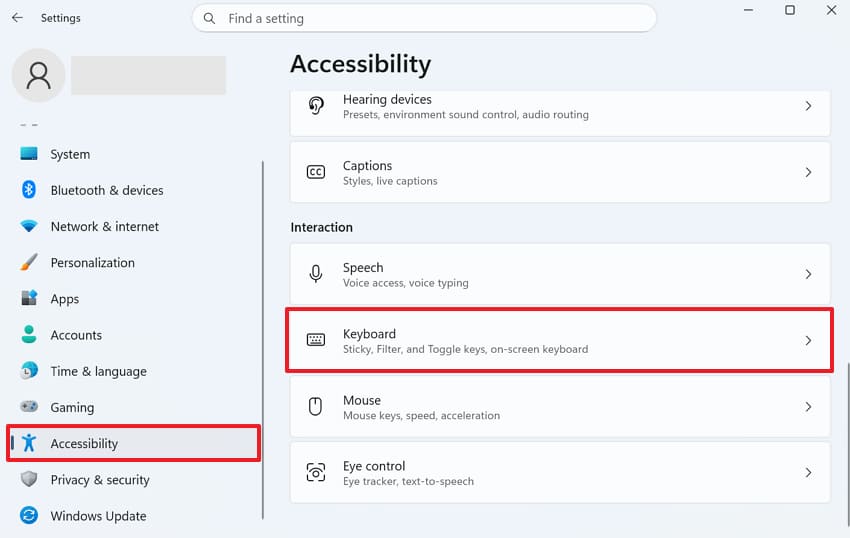Open Mouse accessibility settings
Image resolution: width=850 pixels, height=538 pixels.
pyautogui.click(x=560, y=406)
